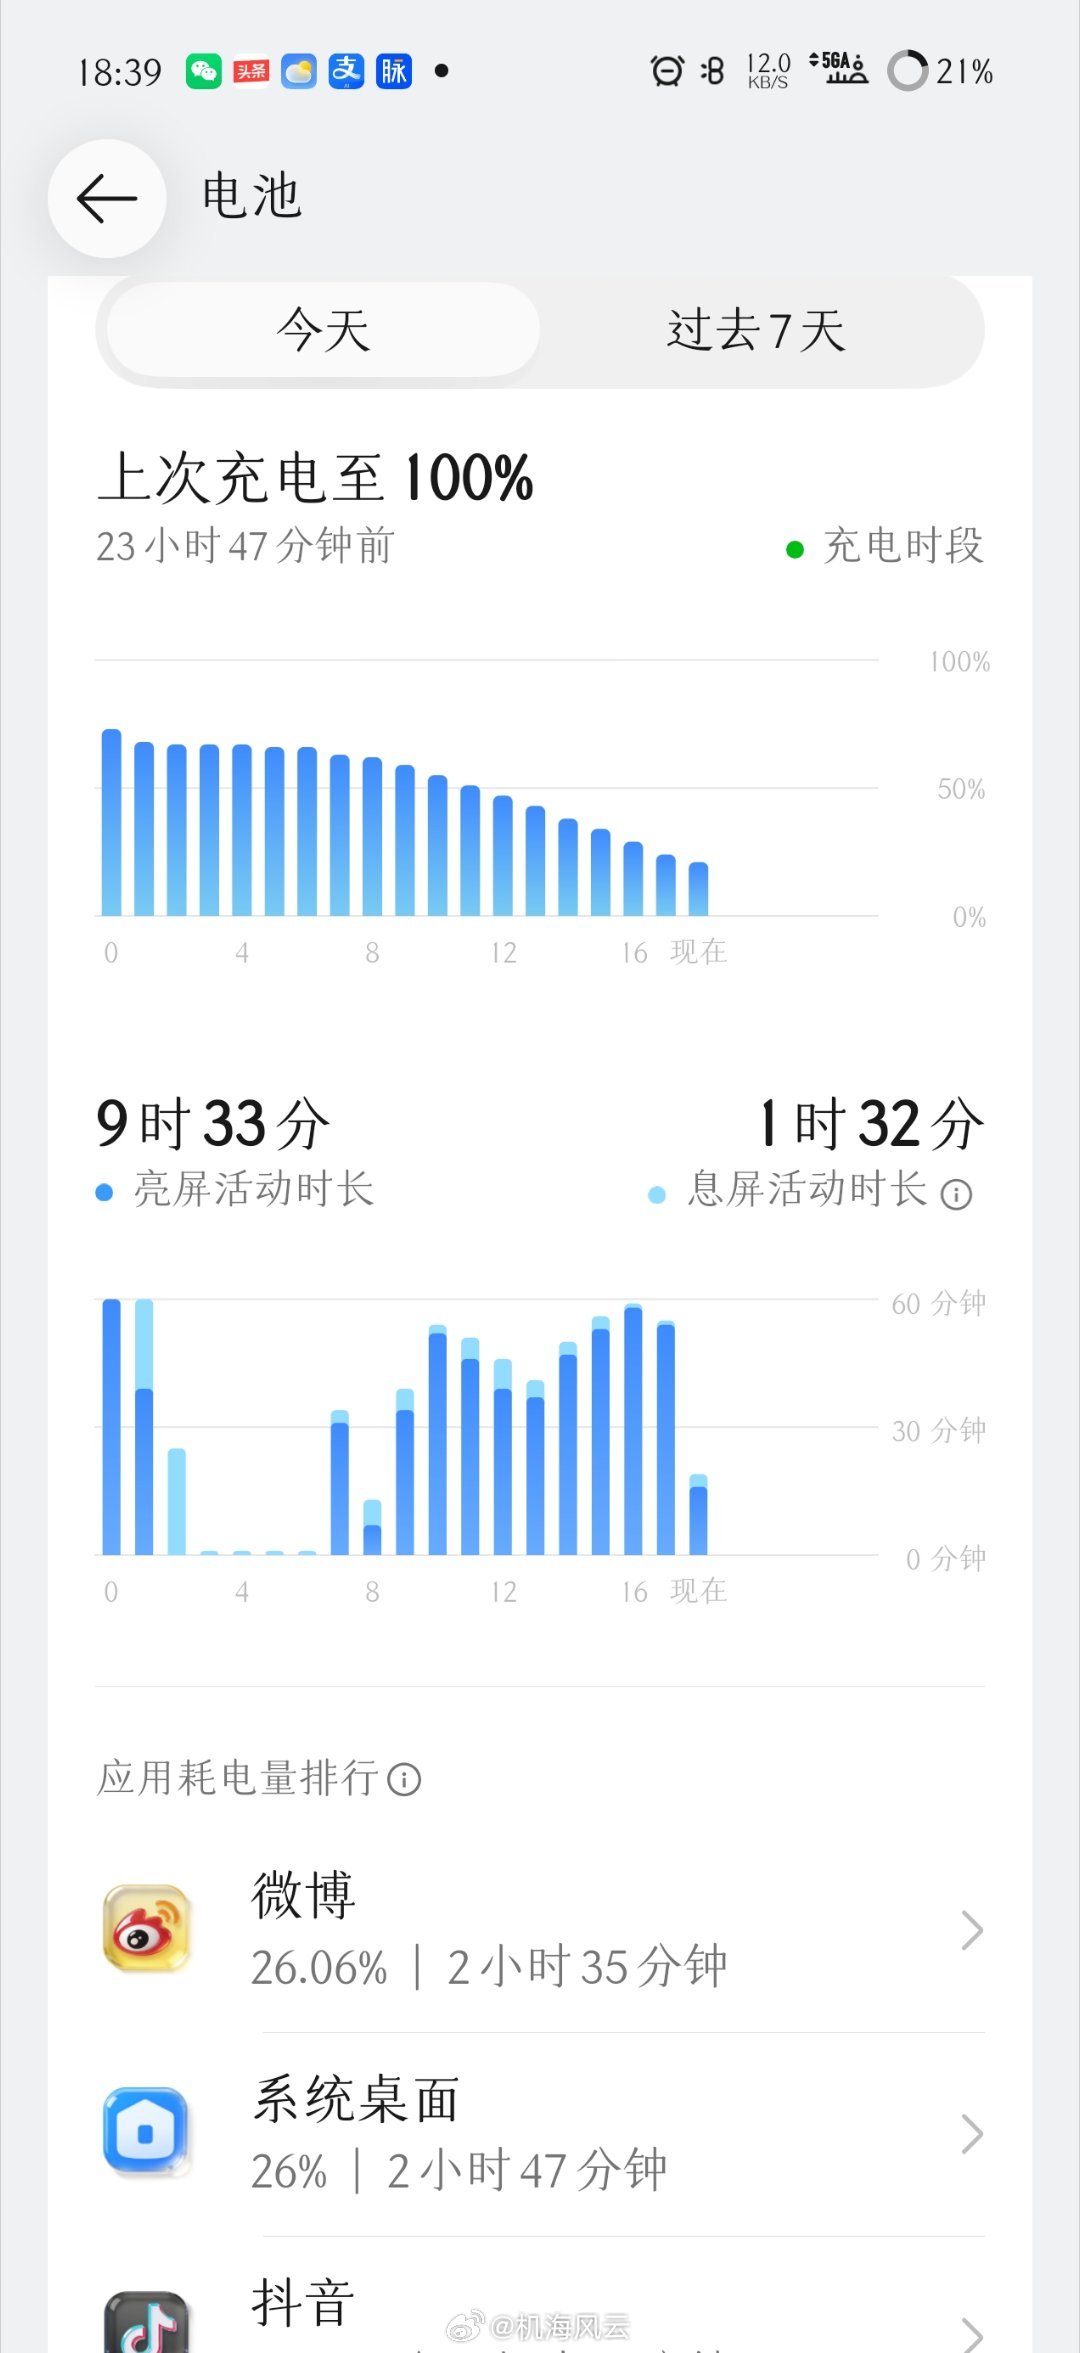Tap the Weibo app icon

(147, 1929)
